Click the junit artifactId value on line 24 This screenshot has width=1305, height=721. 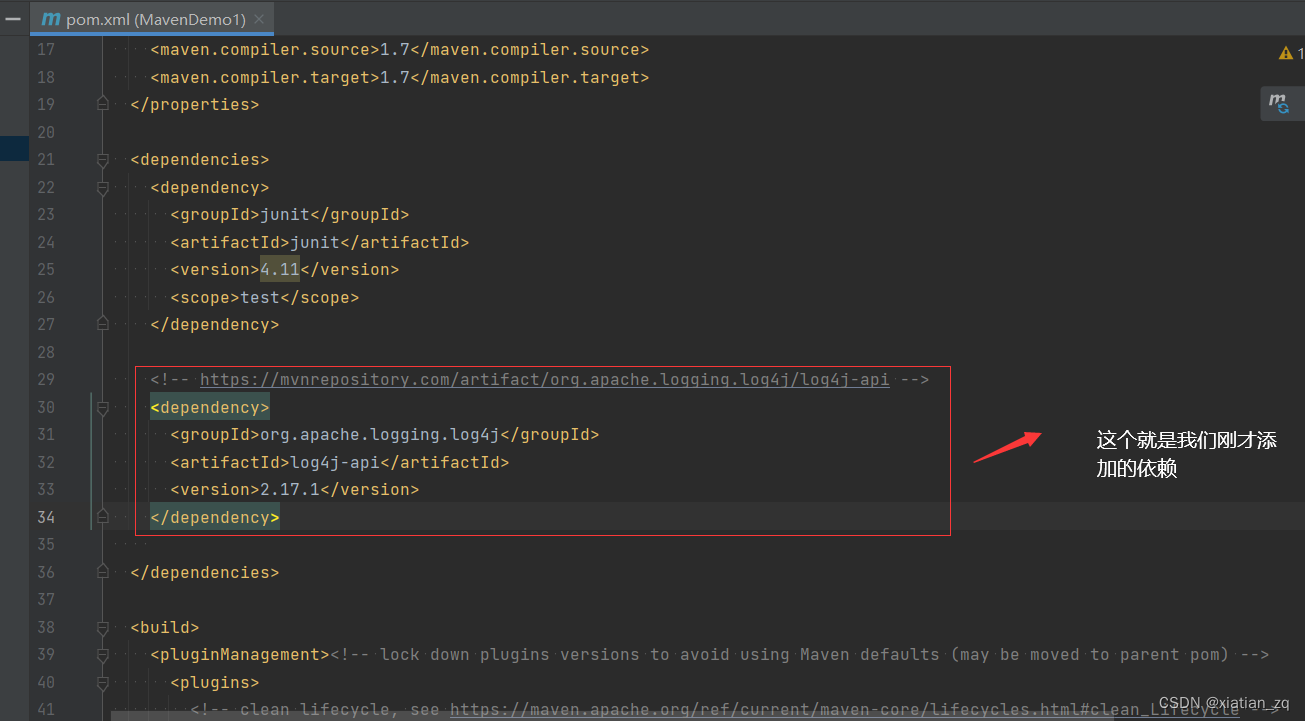pyautogui.click(x=315, y=242)
